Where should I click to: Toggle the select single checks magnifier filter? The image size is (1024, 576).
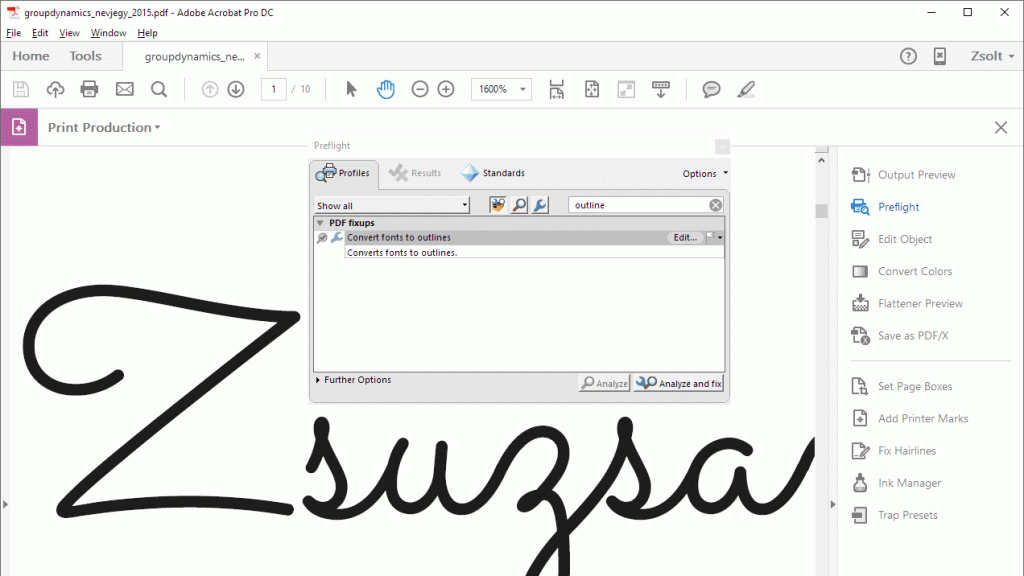point(519,205)
